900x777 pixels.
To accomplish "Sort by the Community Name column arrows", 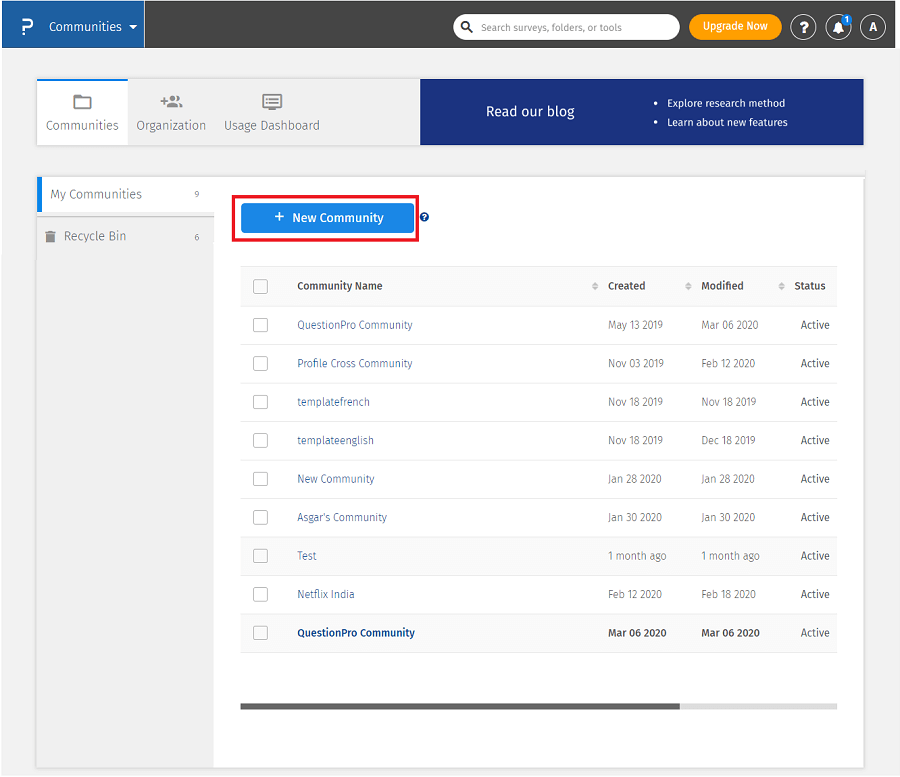I will pyautogui.click(x=595, y=287).
